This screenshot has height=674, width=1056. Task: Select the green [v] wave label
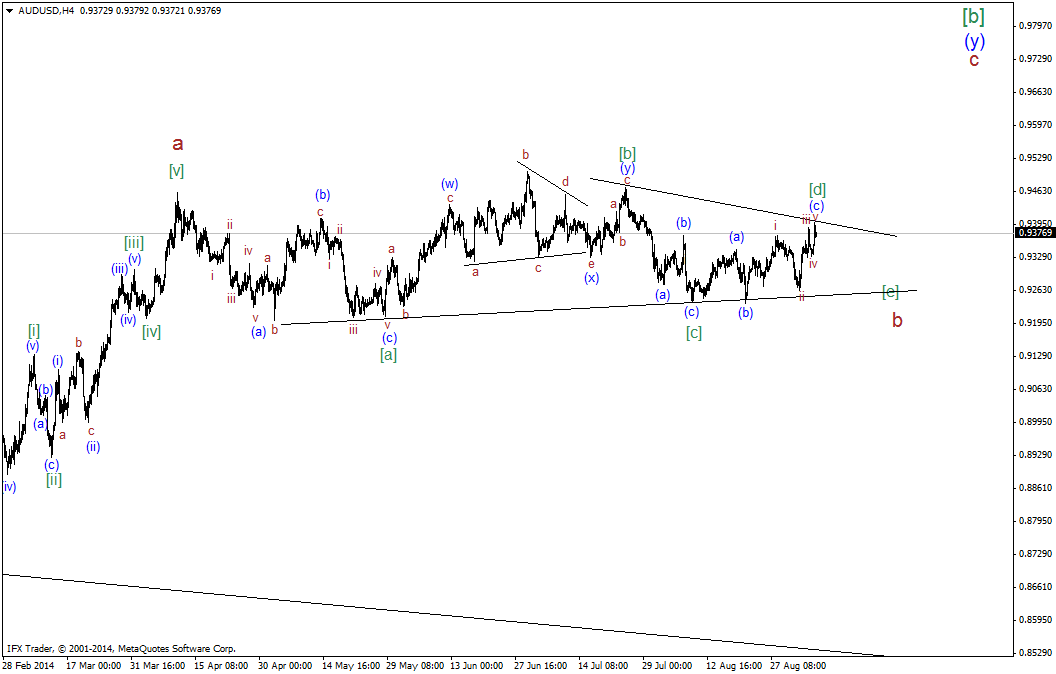[x=176, y=171]
